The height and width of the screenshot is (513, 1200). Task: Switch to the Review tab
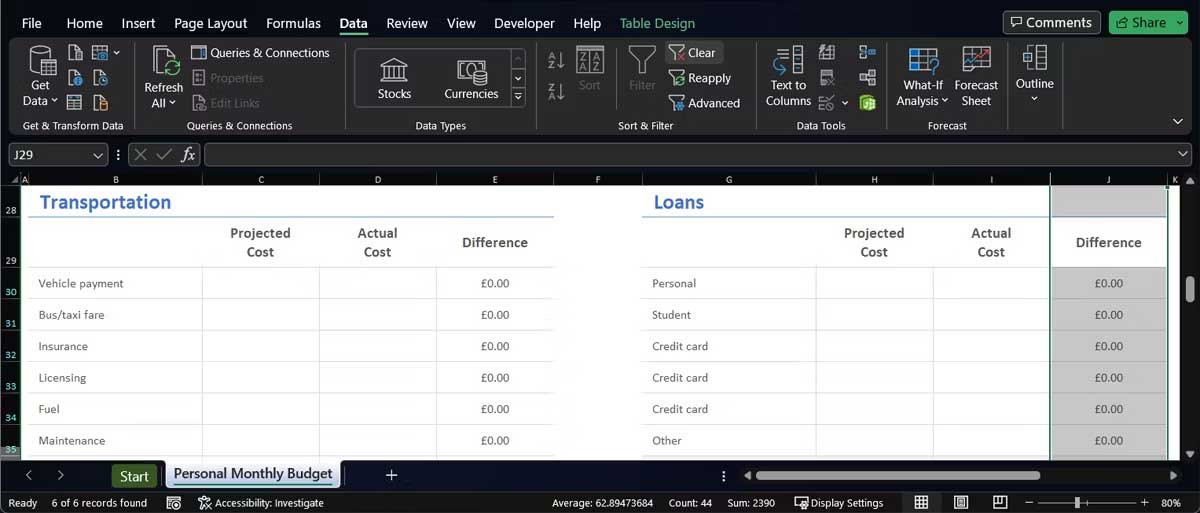(x=407, y=23)
